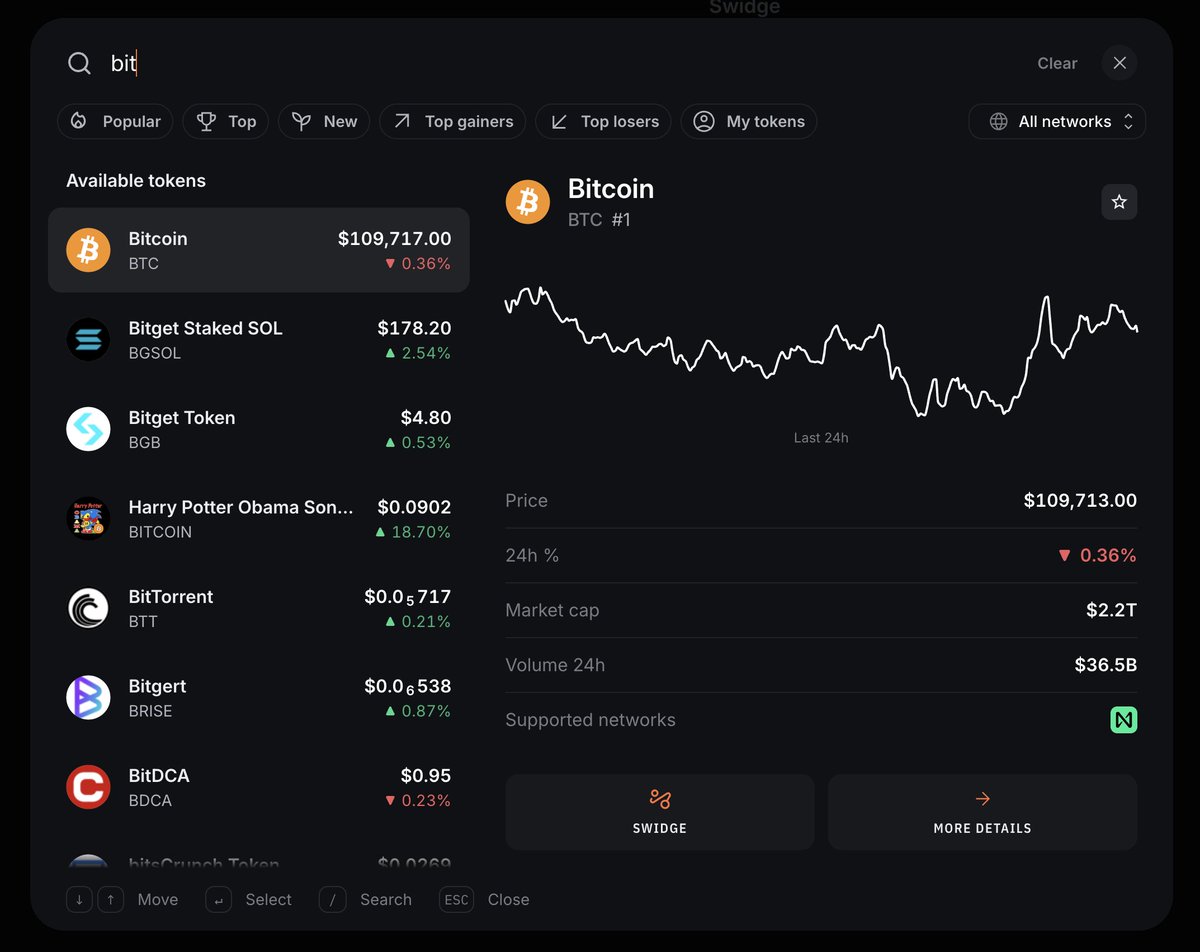Filter by Popular tokens
The image size is (1200, 952).
click(115, 121)
